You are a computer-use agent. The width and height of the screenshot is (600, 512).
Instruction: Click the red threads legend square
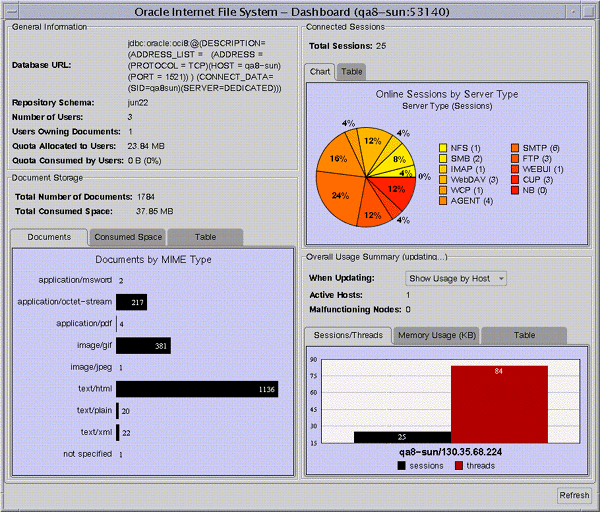coord(459,466)
